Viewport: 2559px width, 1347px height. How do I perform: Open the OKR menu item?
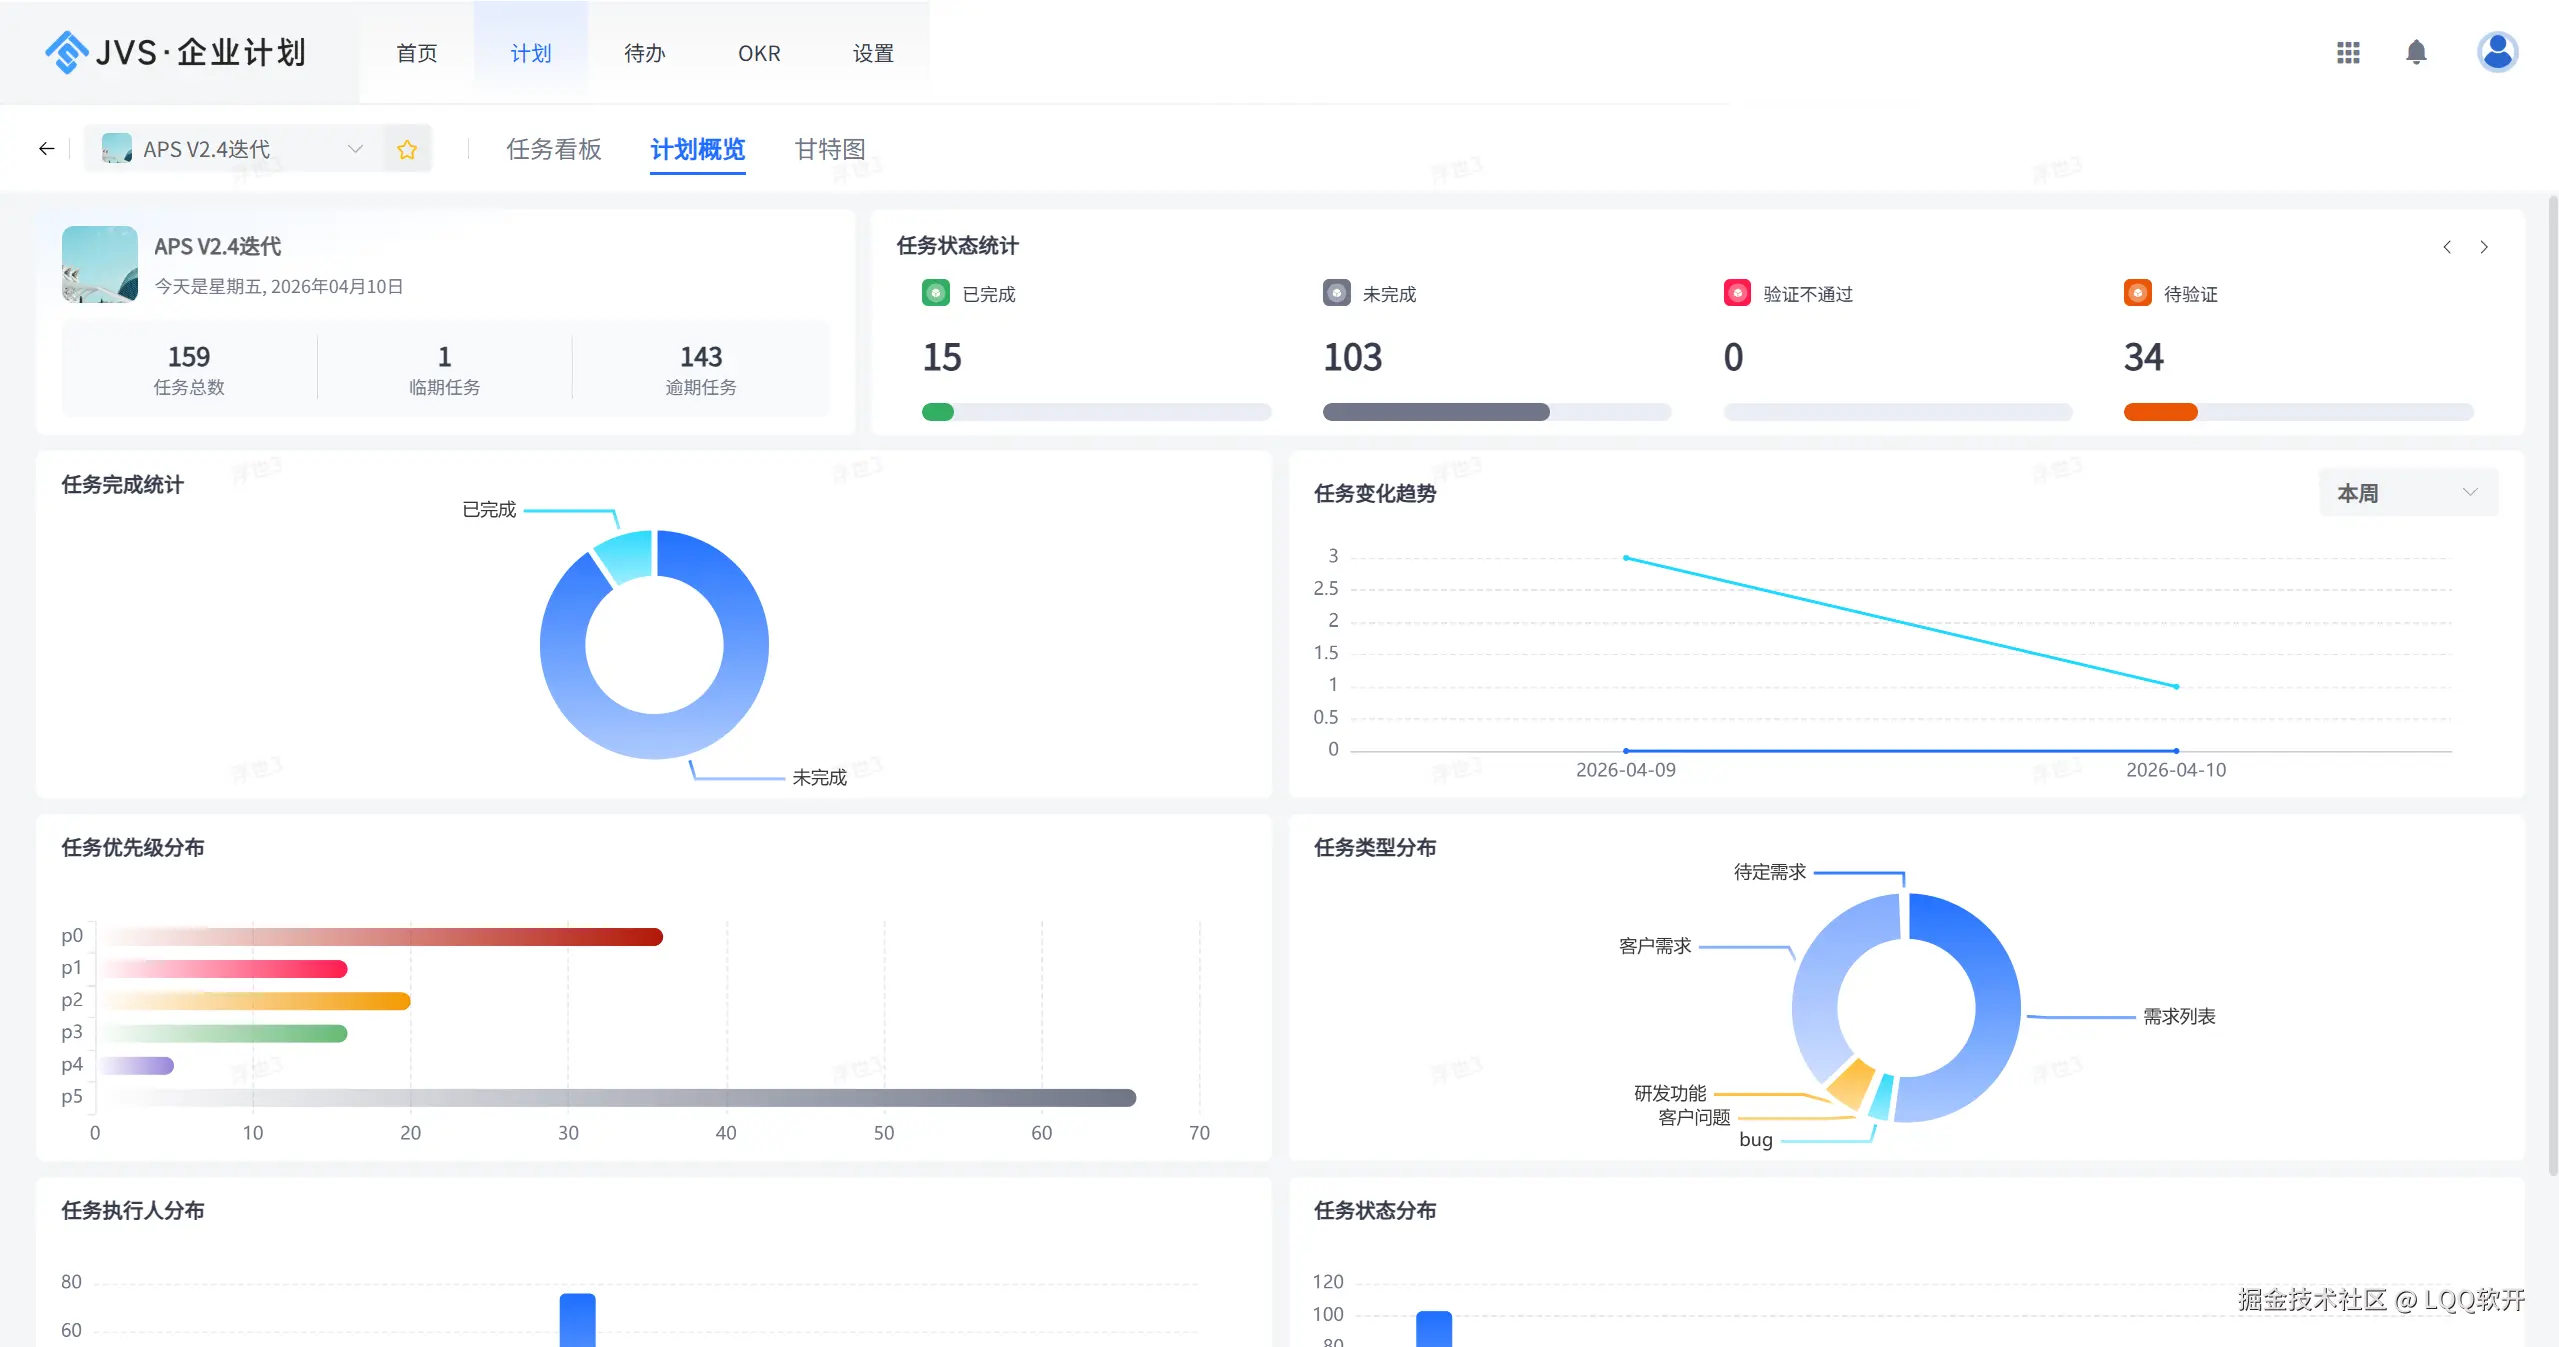759,53
